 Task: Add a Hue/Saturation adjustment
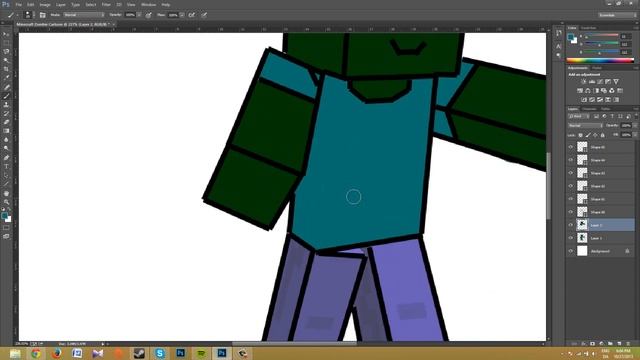(x=580, y=91)
